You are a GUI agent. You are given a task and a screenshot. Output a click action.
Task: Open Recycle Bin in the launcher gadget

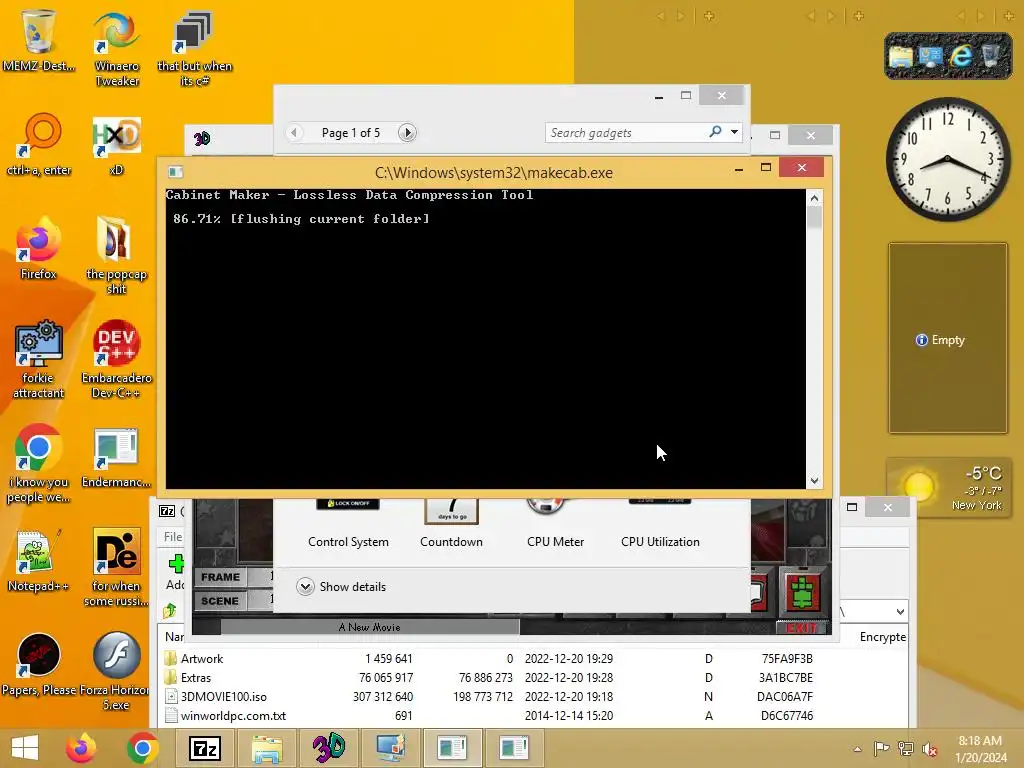coord(991,57)
